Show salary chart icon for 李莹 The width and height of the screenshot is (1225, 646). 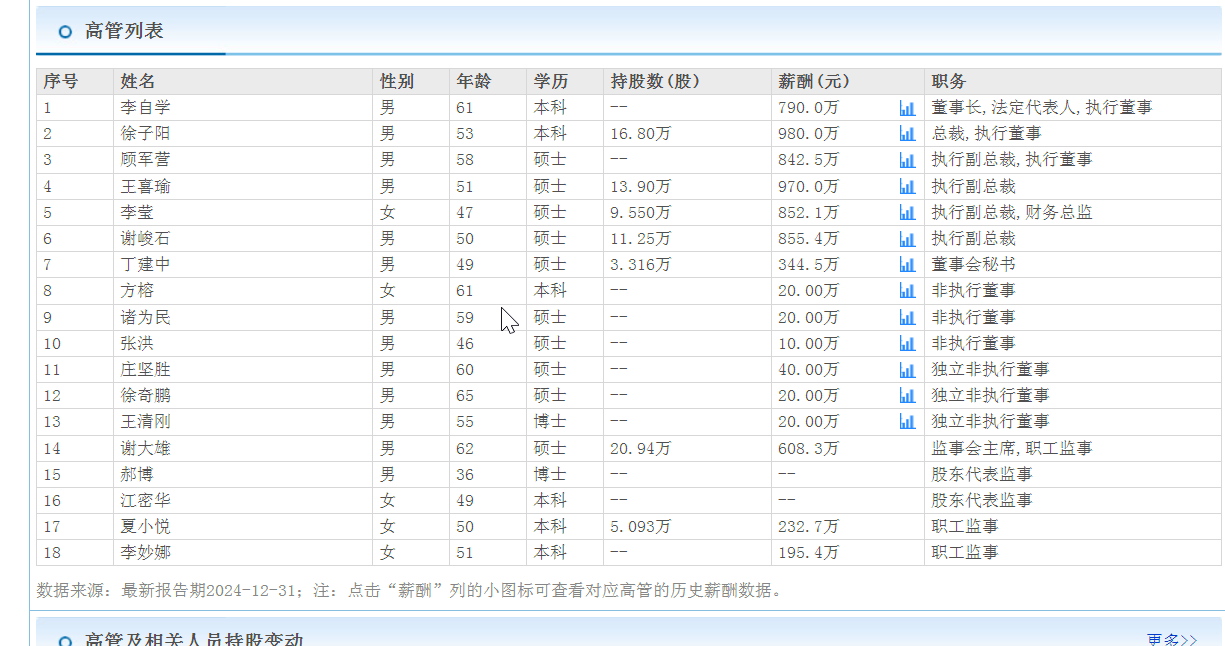(907, 213)
